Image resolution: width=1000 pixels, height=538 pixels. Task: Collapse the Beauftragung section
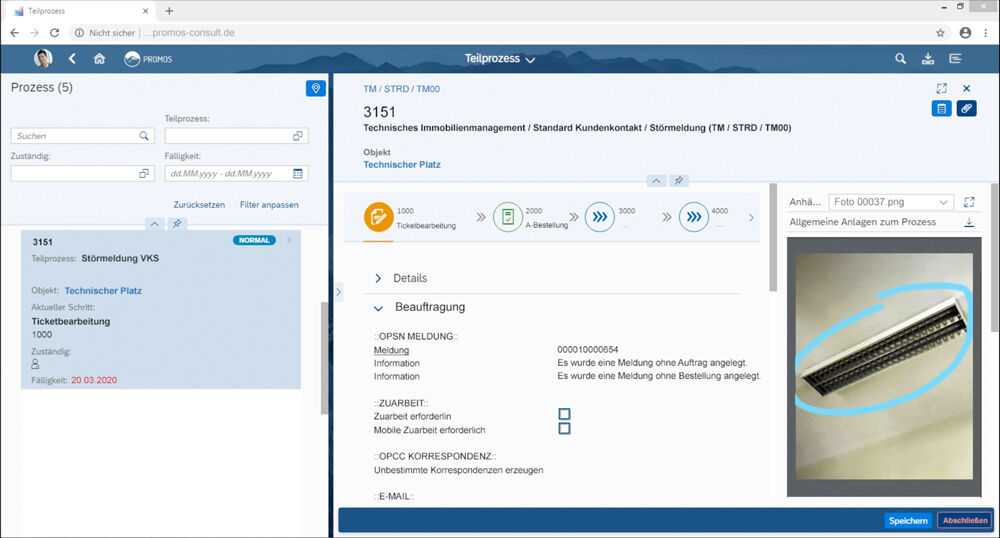379,307
